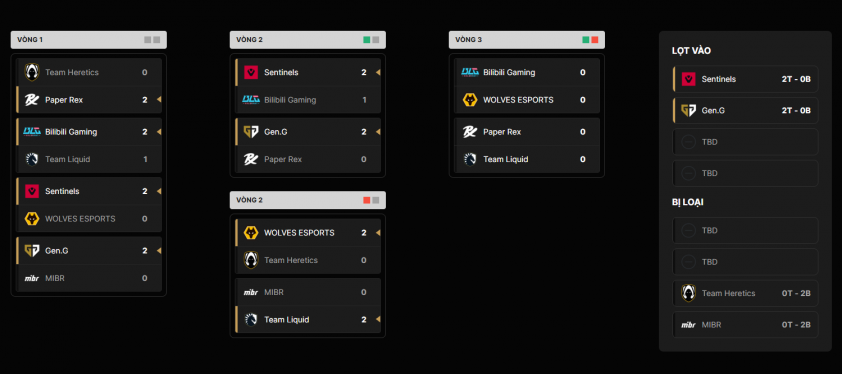This screenshot has width=842, height=374.
Task: Select the Paper Rex logo in Vòng 1
Action: 32,100
